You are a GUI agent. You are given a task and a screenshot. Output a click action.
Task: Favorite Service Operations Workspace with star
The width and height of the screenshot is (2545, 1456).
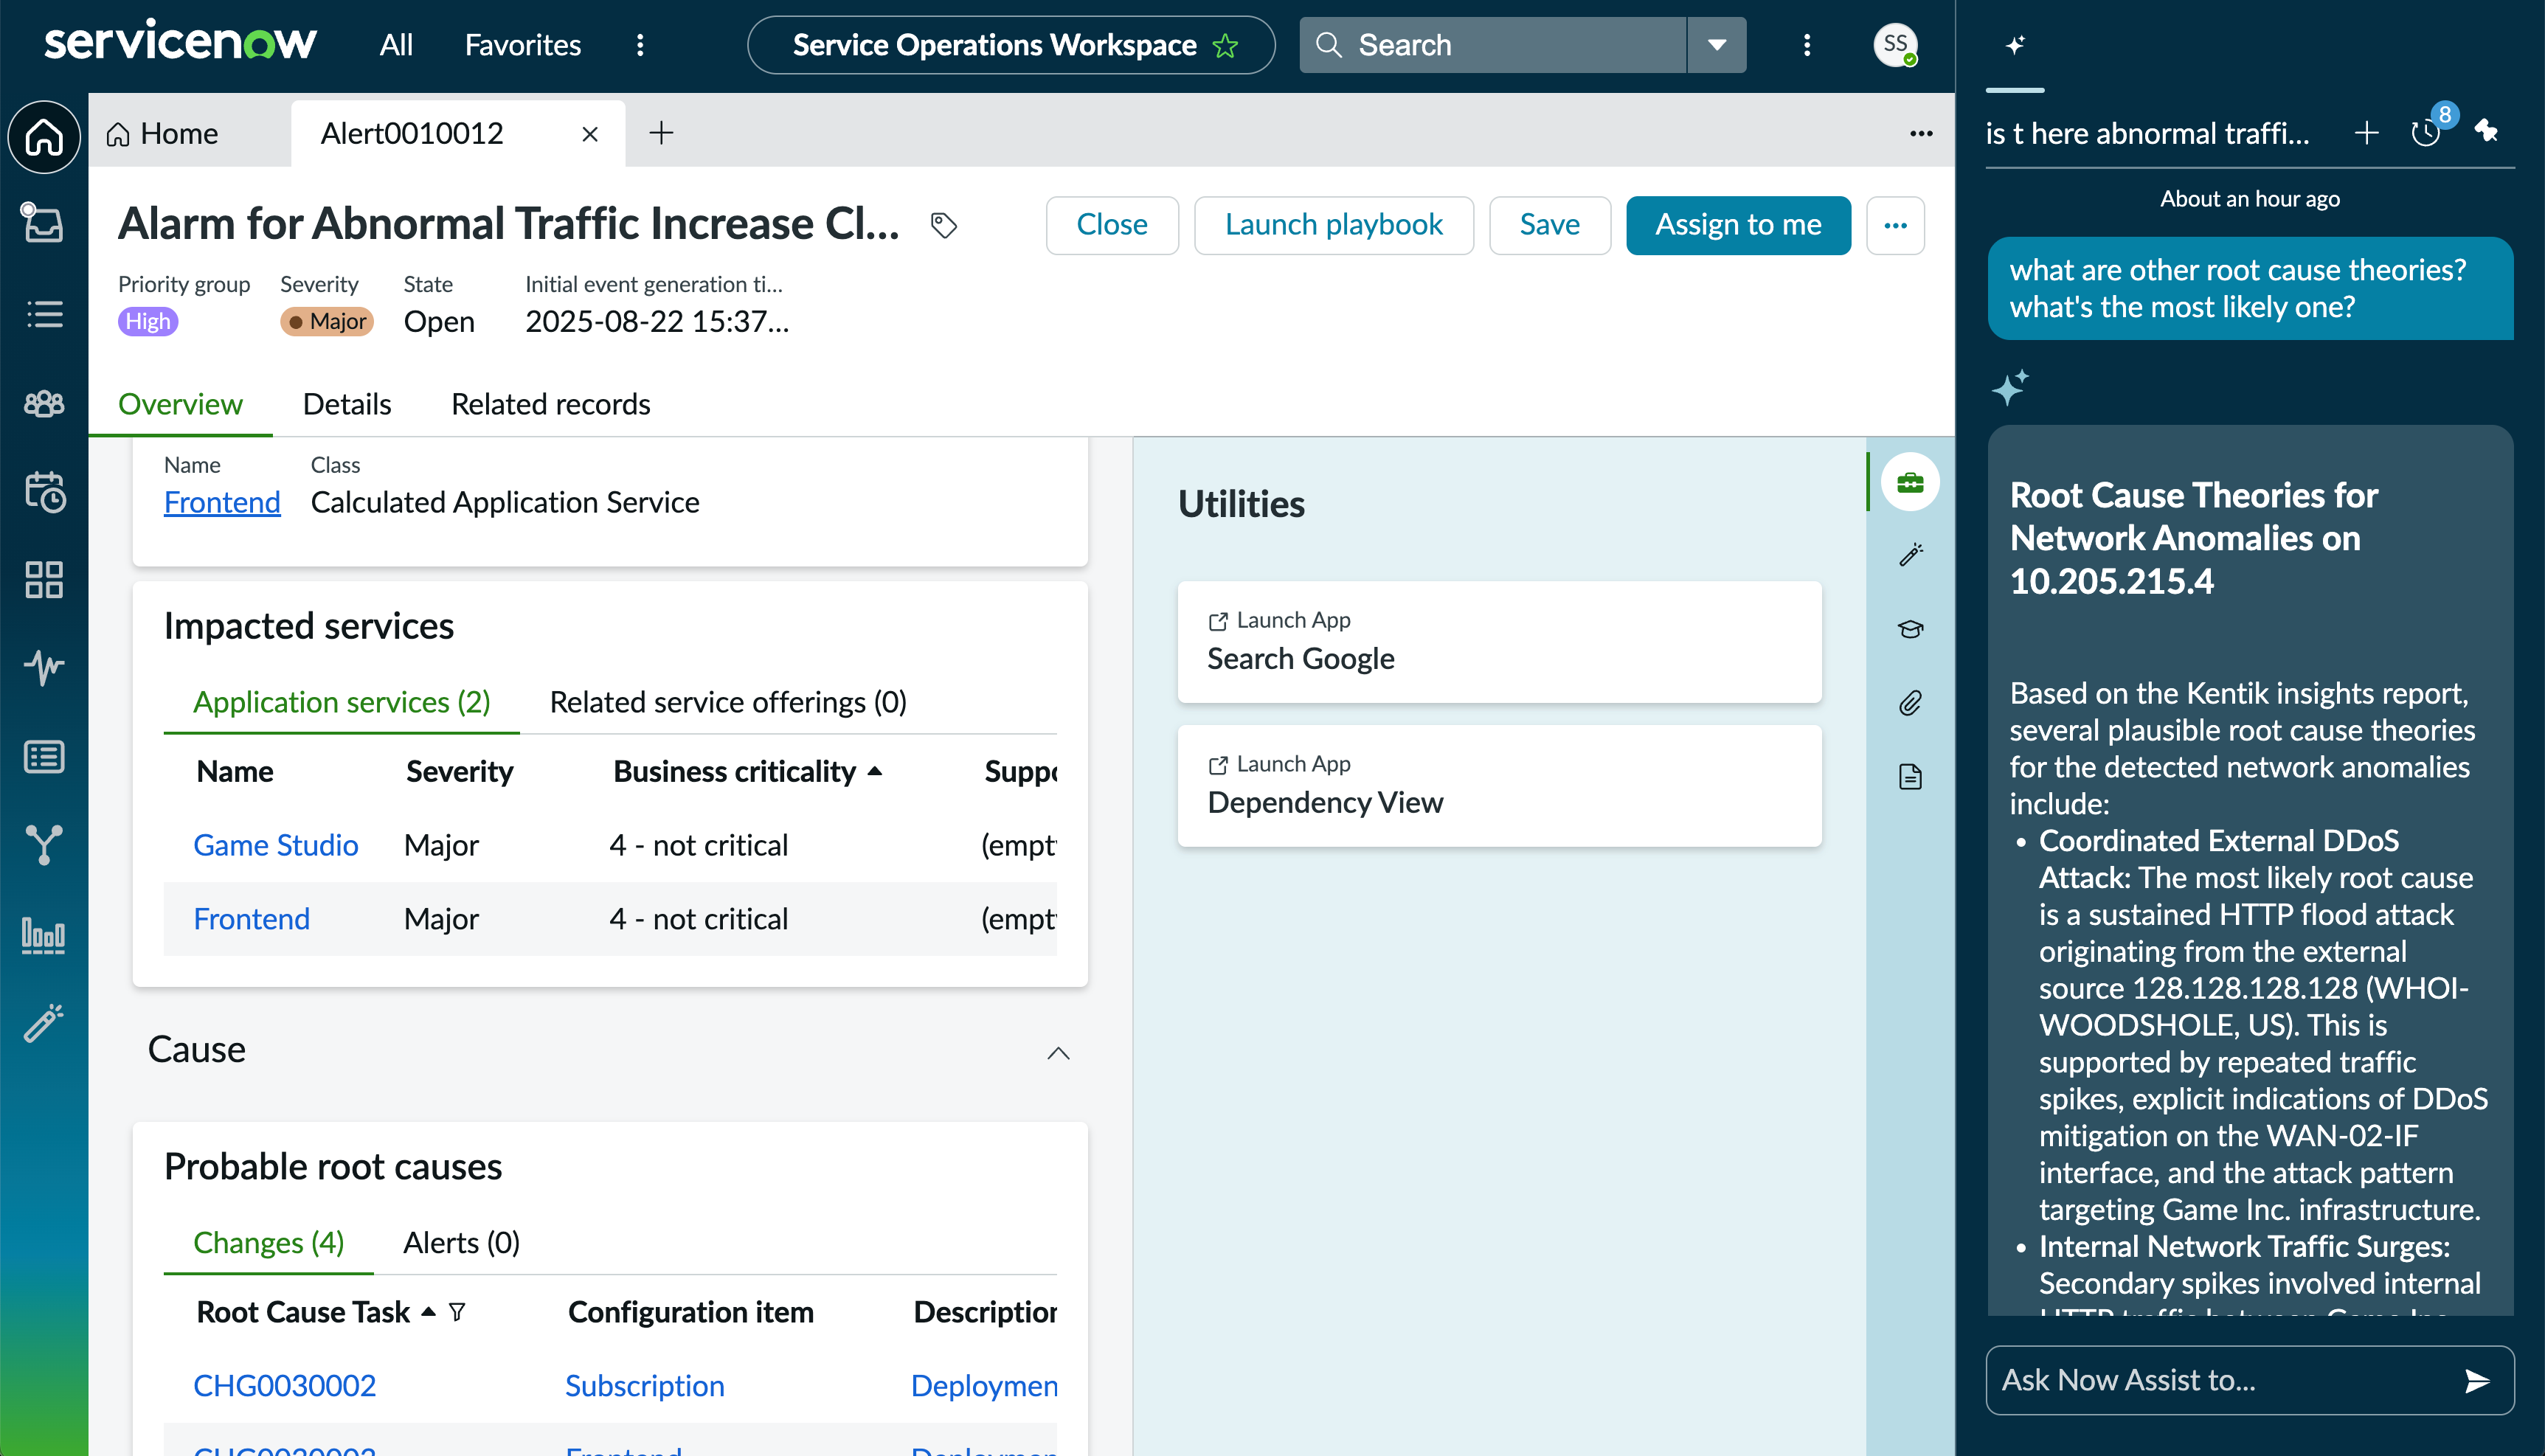coord(1225,46)
